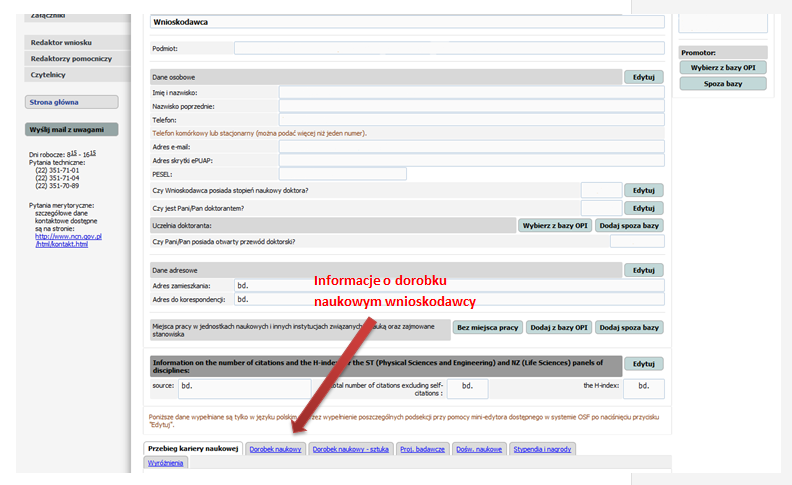
Task: Click the mobile or landline phone hint text
Action: pyautogui.click(x=260, y=133)
